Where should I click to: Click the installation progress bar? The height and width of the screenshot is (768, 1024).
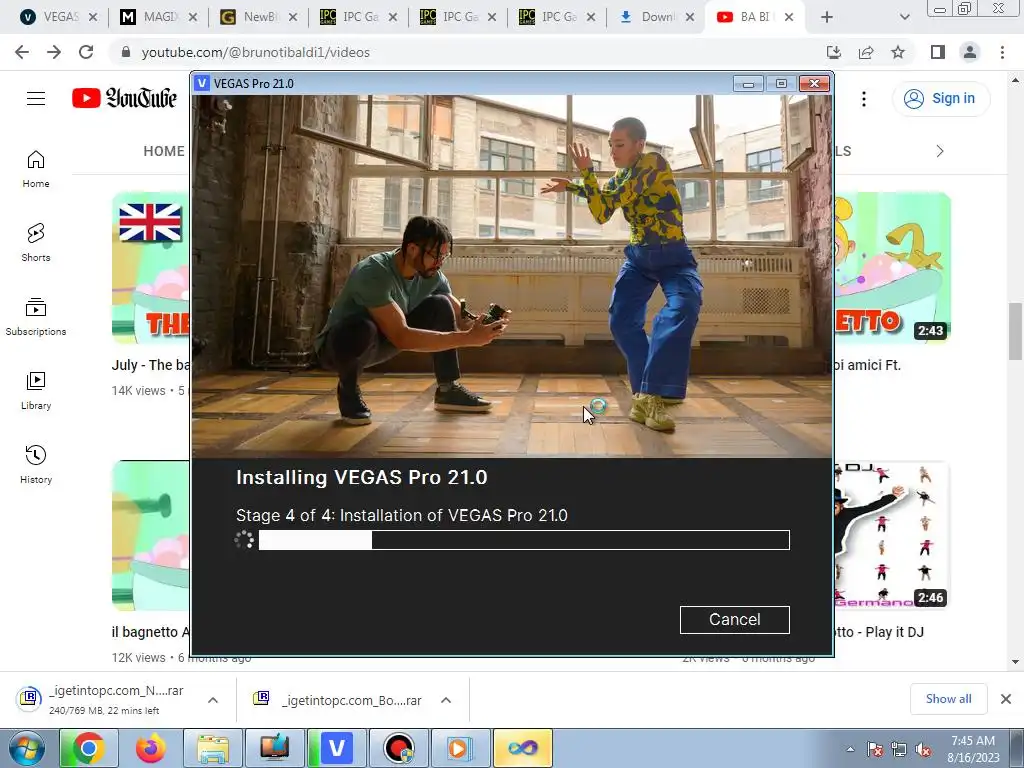pyautogui.click(x=524, y=540)
